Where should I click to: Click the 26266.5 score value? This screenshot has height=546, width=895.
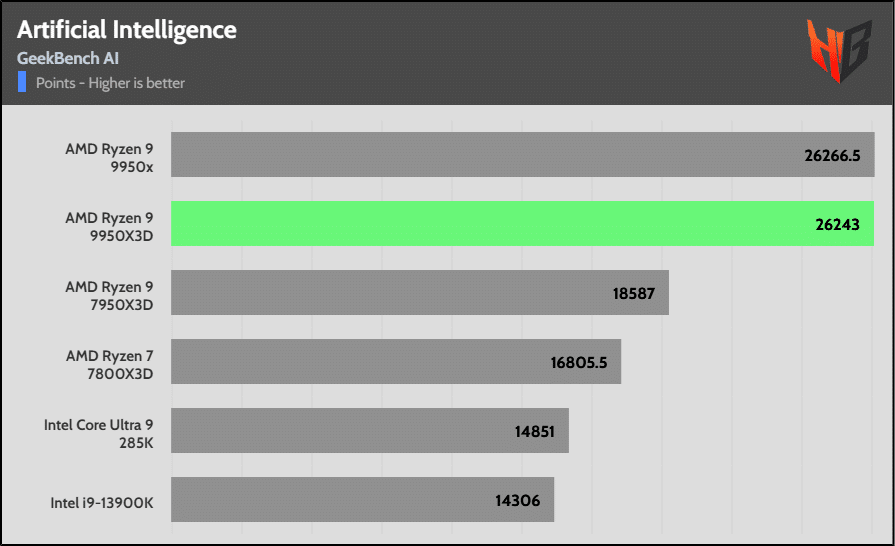tap(832, 156)
